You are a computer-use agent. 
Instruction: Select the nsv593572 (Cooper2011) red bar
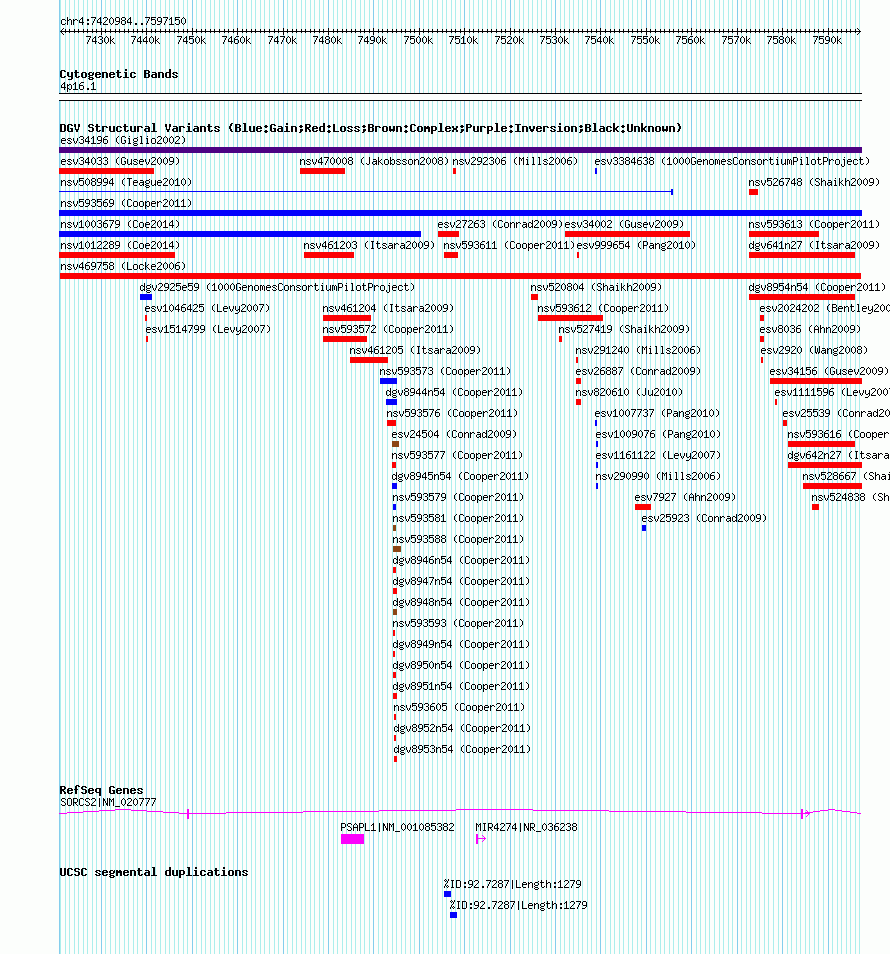pyautogui.click(x=345, y=339)
